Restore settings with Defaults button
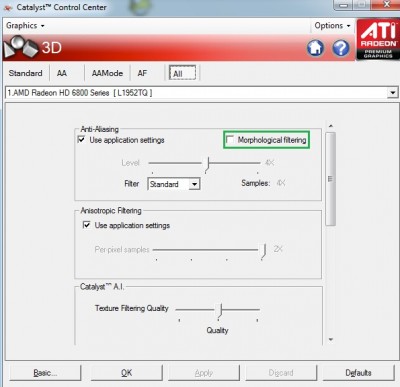The width and height of the screenshot is (400, 387). tap(358, 373)
